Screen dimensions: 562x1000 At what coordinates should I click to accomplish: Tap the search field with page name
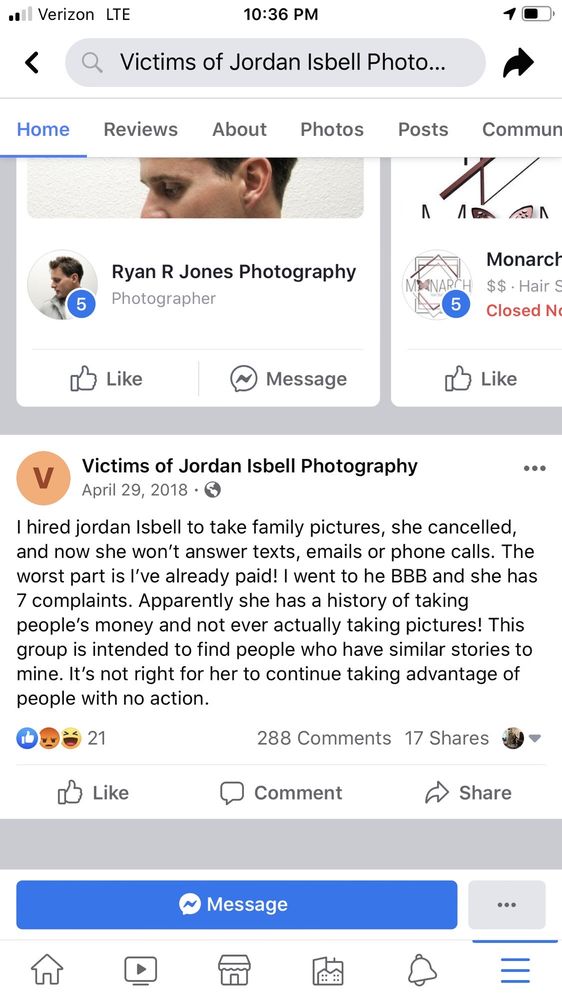tap(275, 62)
